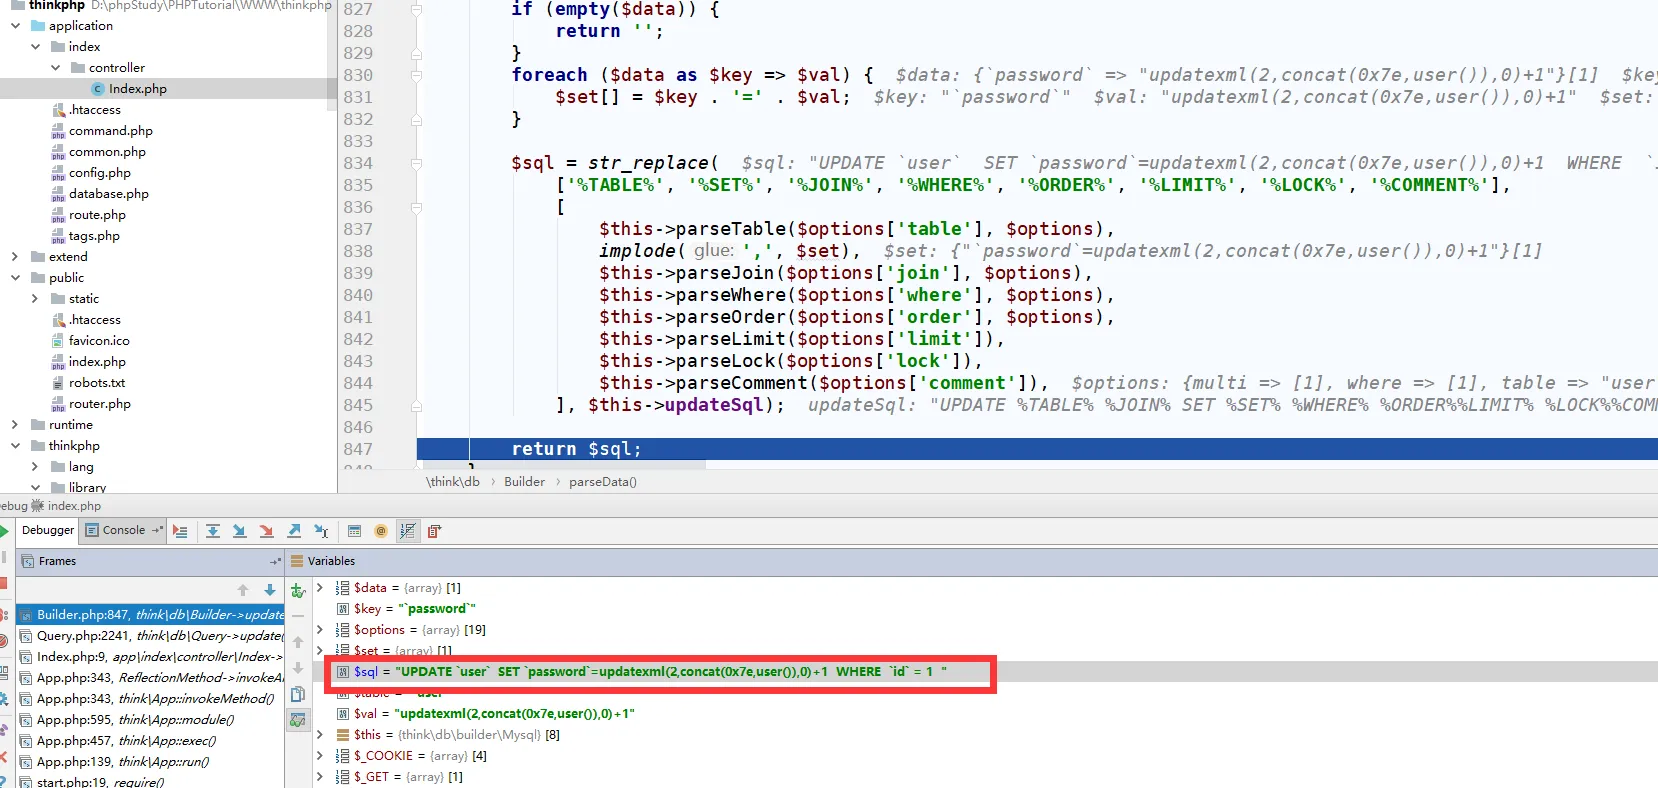Click the red Force Step Into icon

point(266,531)
